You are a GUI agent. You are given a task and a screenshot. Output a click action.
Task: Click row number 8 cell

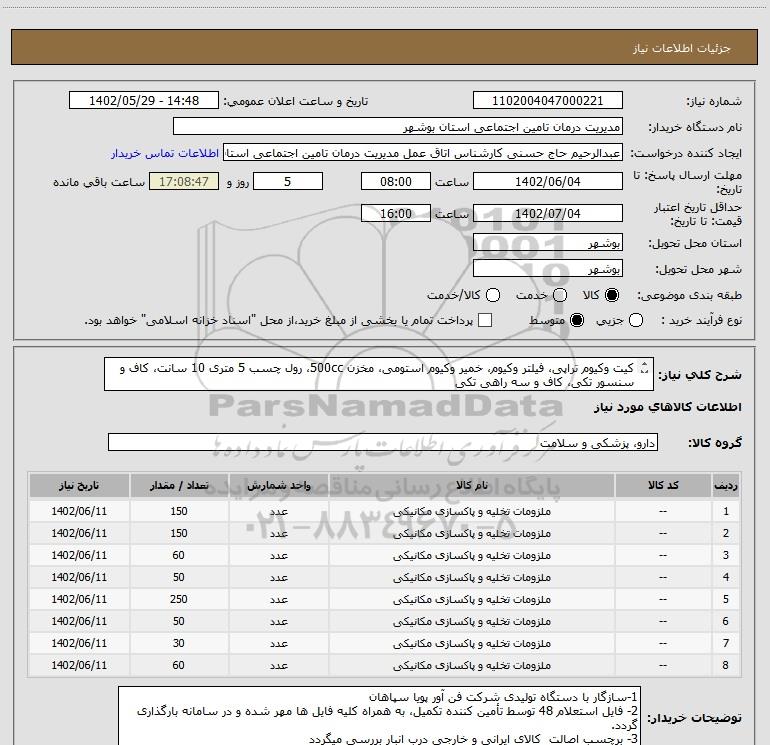[x=726, y=665]
